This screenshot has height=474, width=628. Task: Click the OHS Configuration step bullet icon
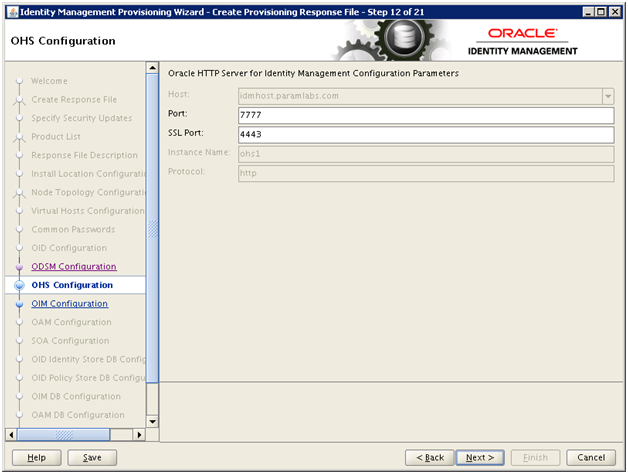pos(19,285)
